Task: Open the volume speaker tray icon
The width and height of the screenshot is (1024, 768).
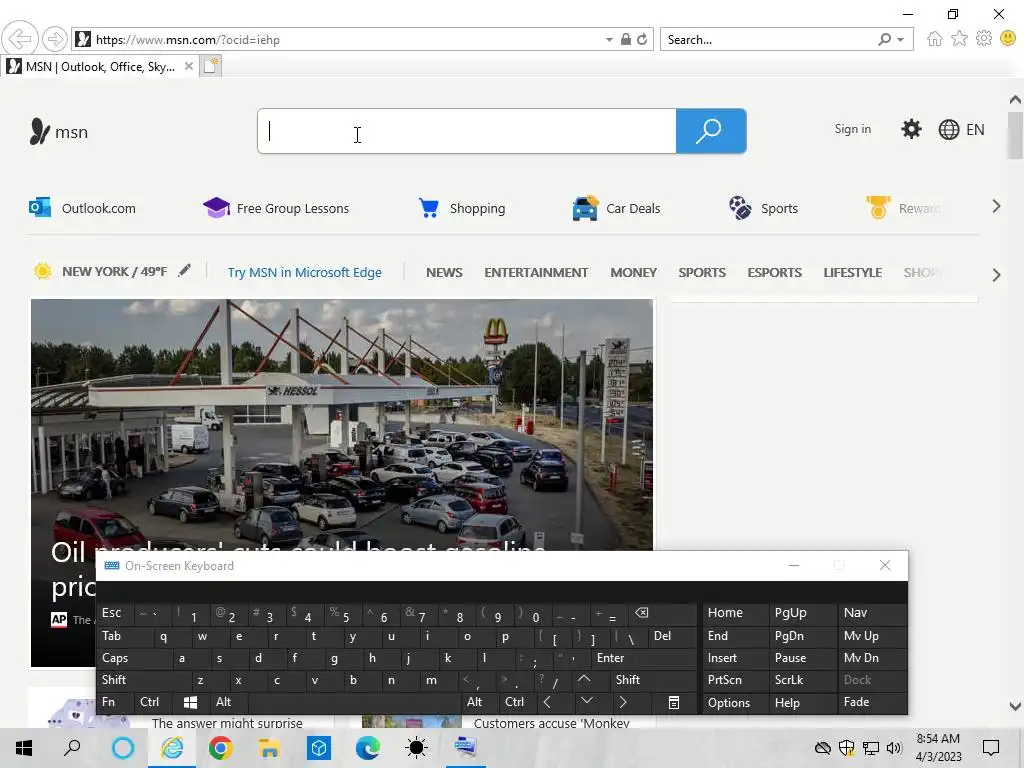Action: coord(894,748)
